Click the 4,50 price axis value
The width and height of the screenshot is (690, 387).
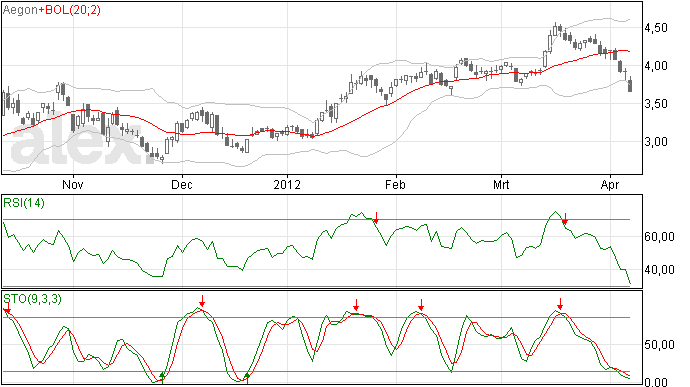[656, 28]
